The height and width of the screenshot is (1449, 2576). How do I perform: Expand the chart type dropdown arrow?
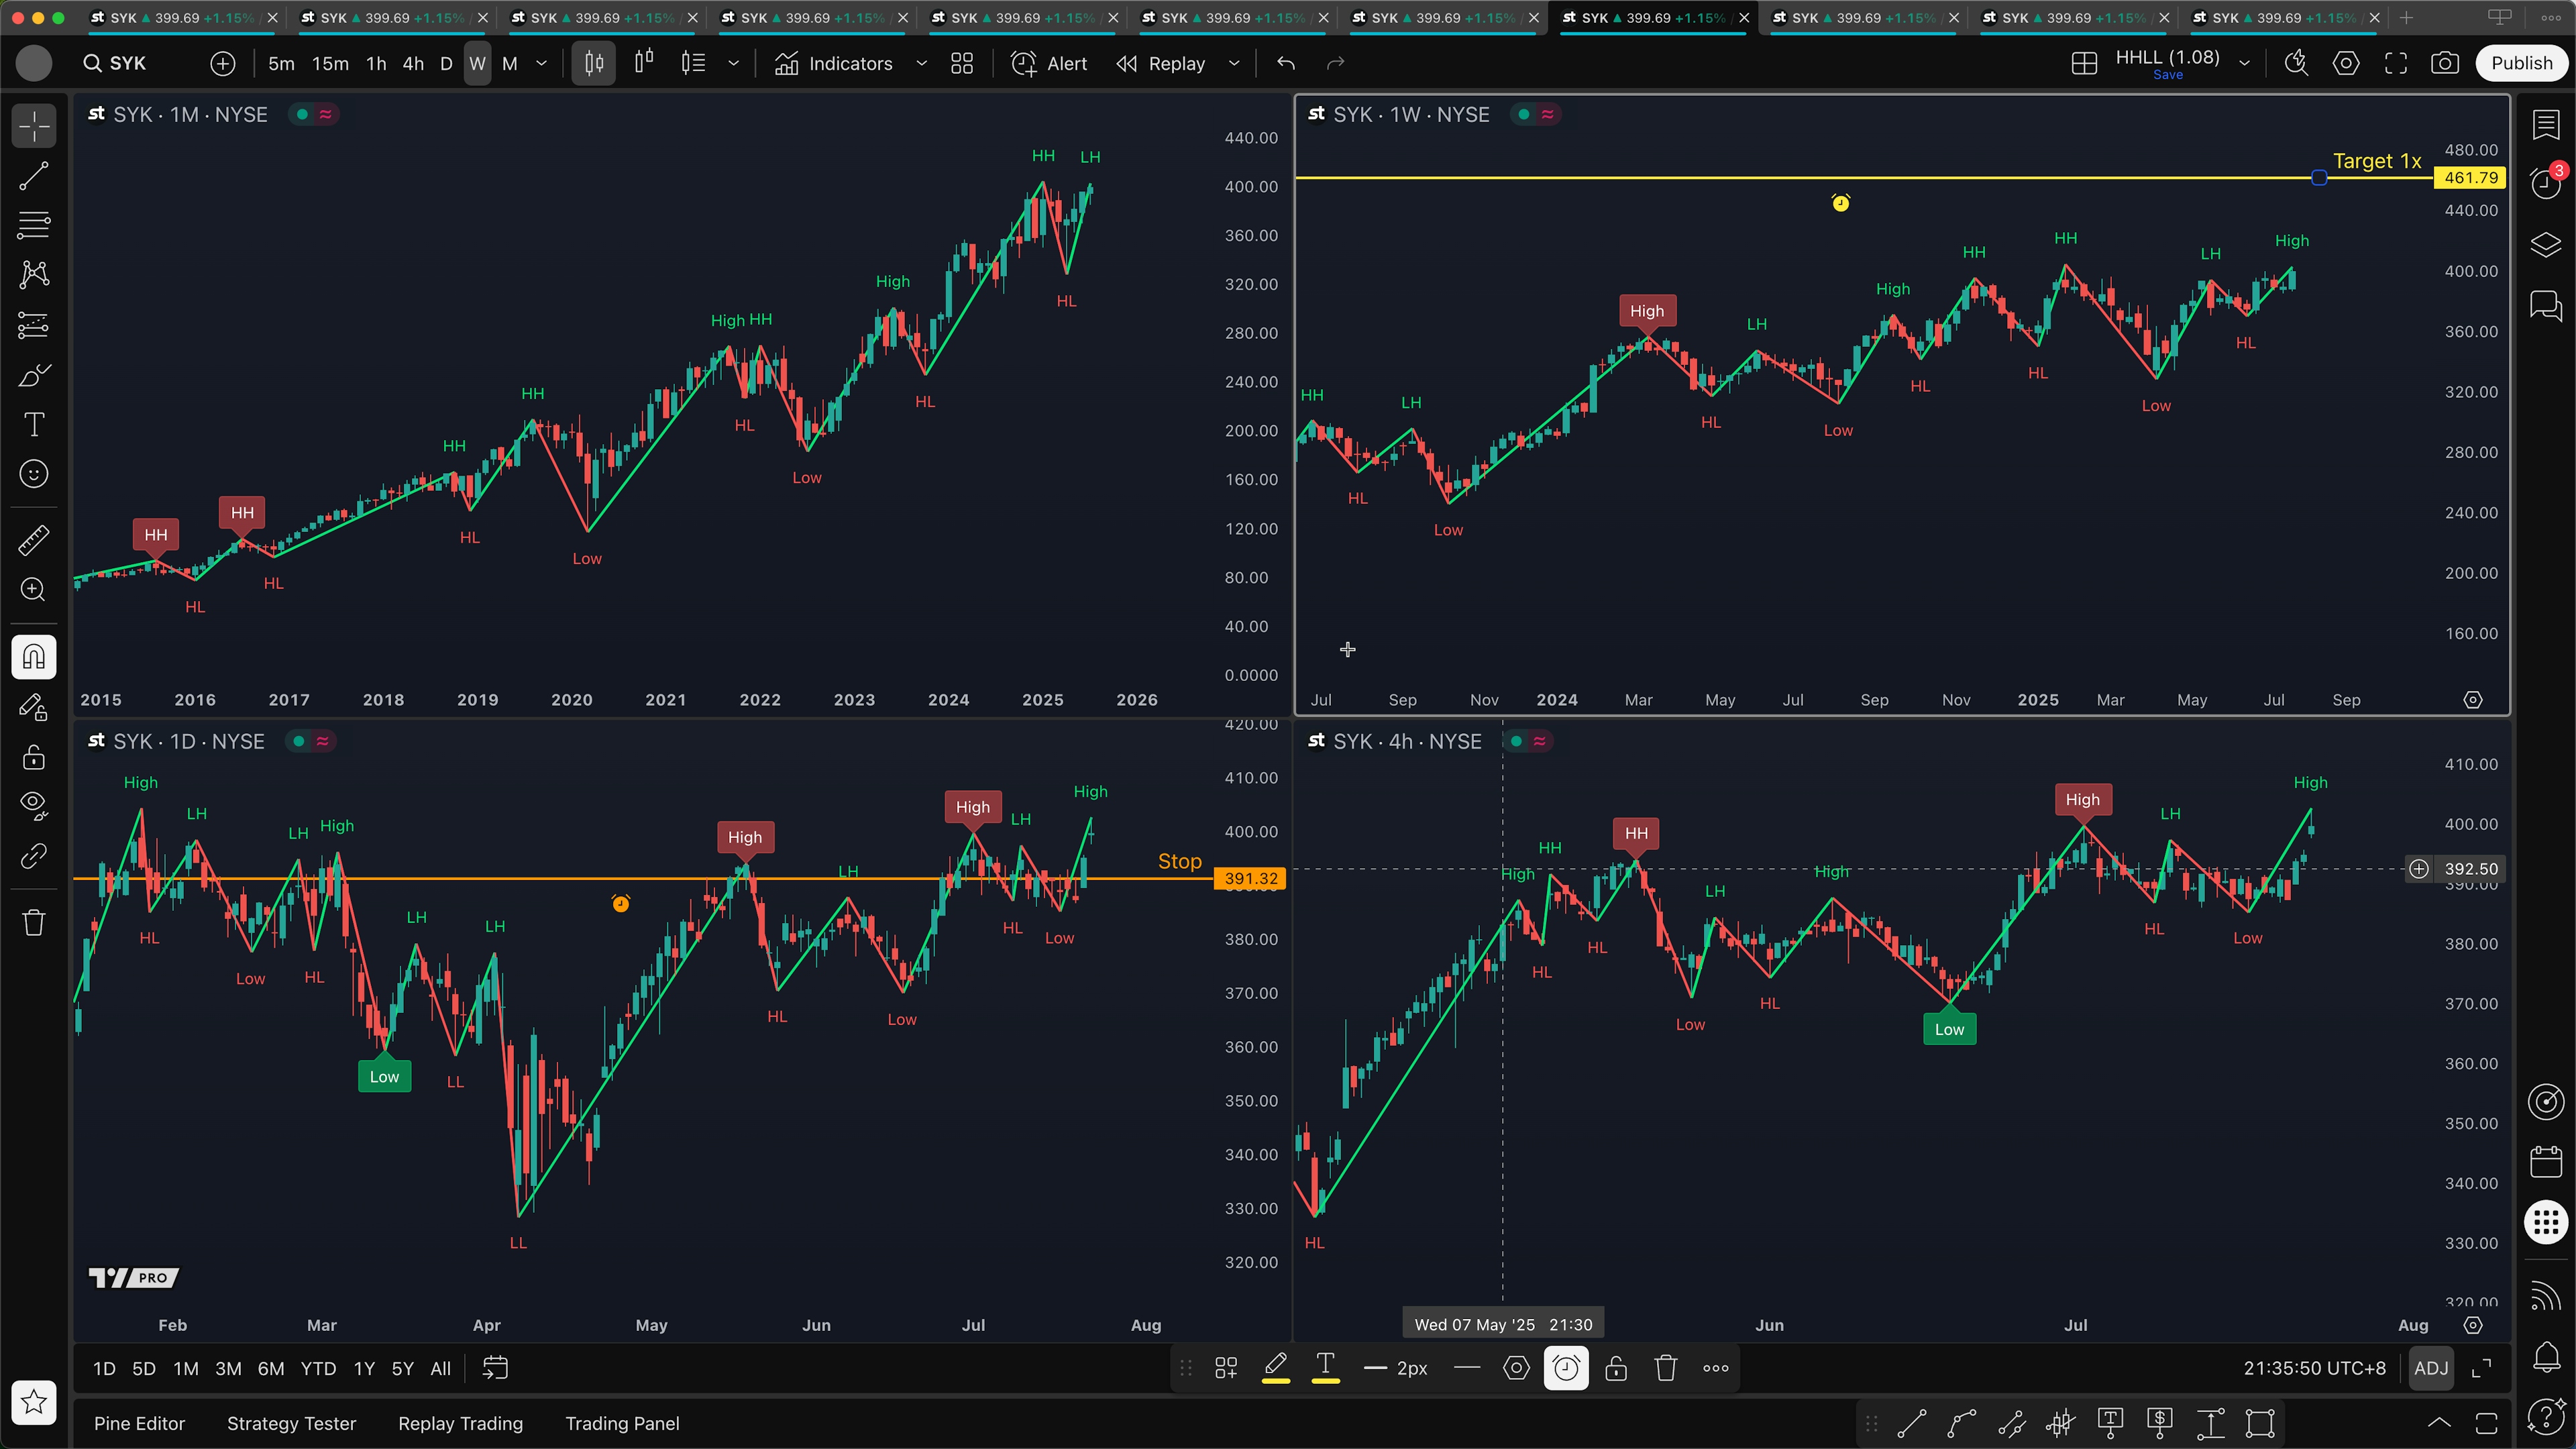click(733, 63)
